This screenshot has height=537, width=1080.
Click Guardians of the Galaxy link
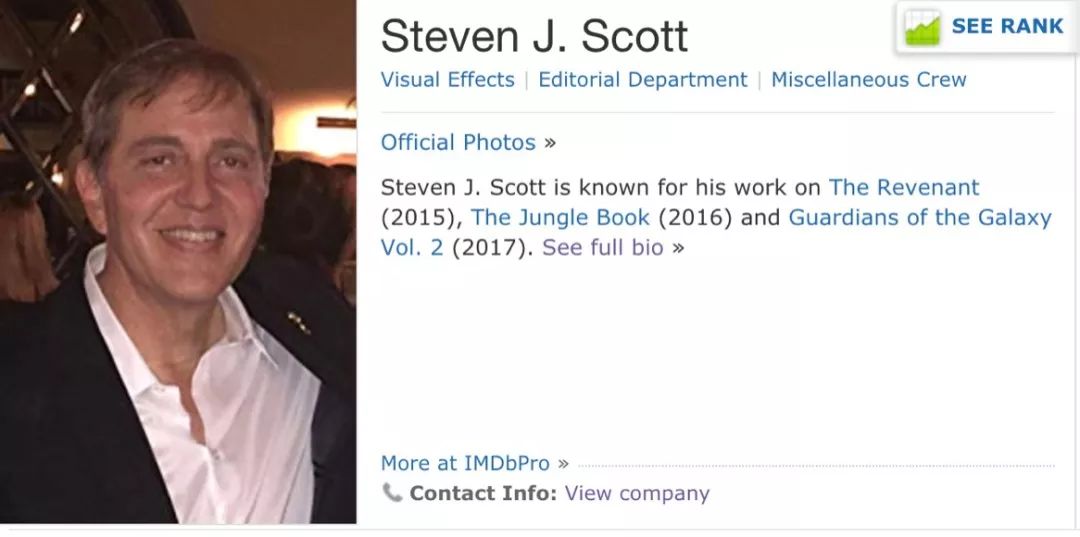point(920,218)
